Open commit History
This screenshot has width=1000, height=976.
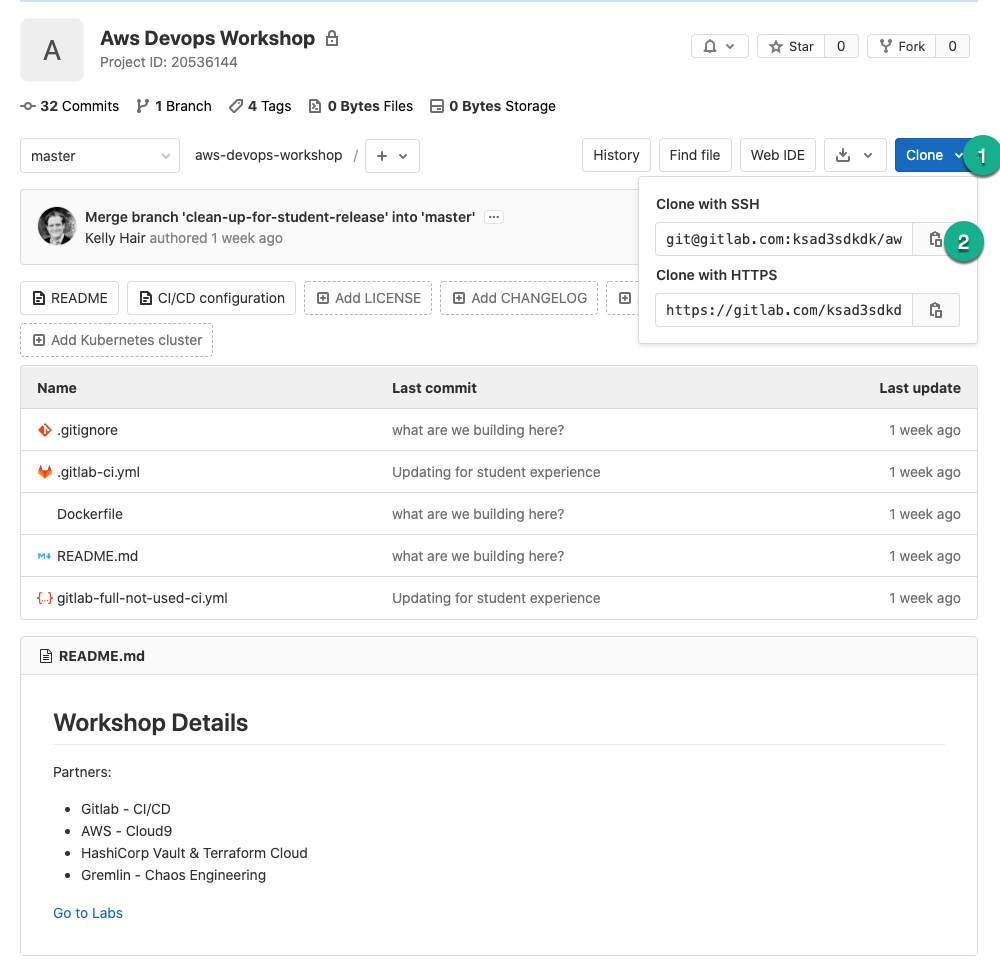click(616, 155)
